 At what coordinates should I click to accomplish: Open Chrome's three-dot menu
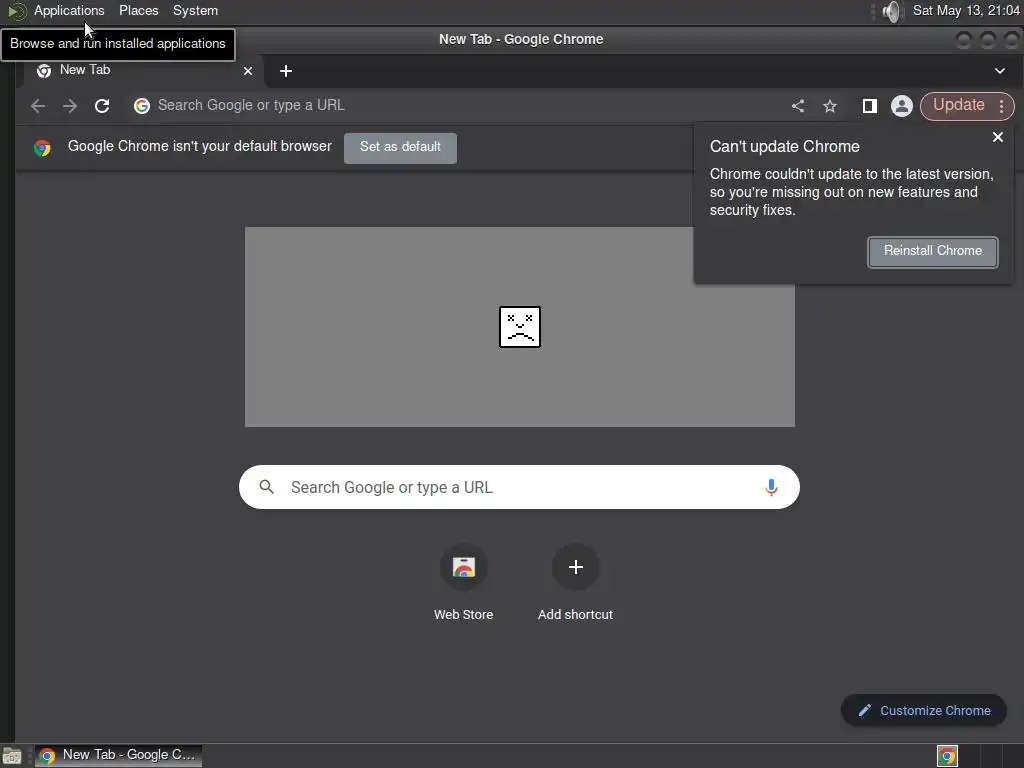click(x=1001, y=106)
